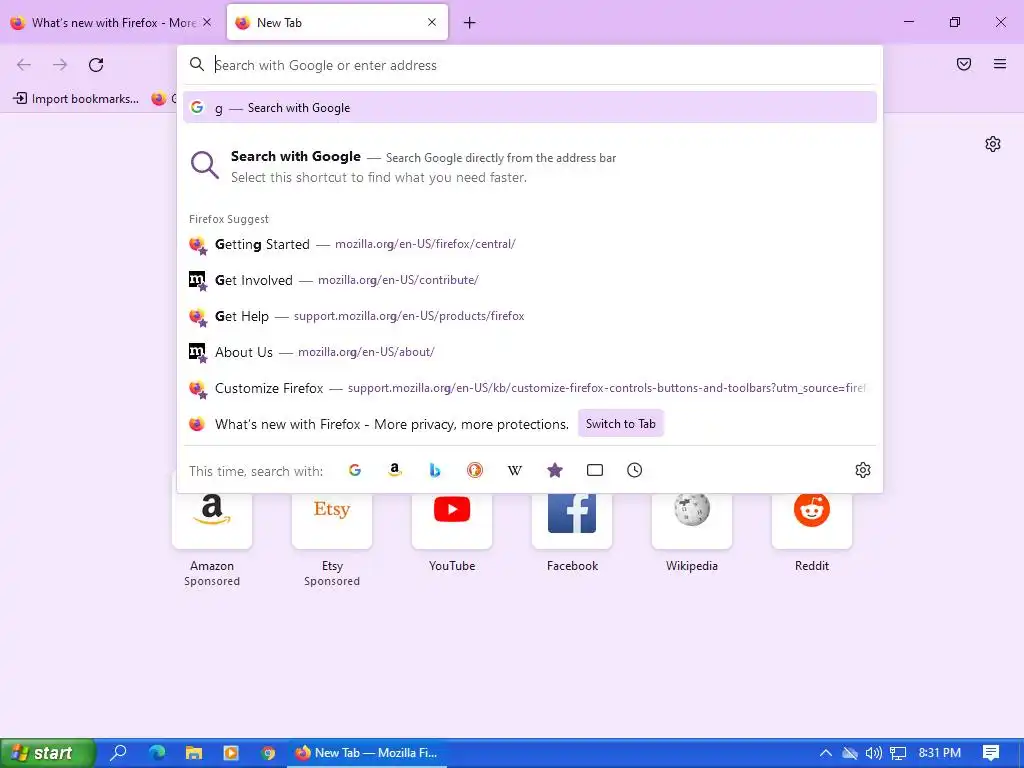Go forward one page
This screenshot has width=1024, height=768.
tap(60, 65)
